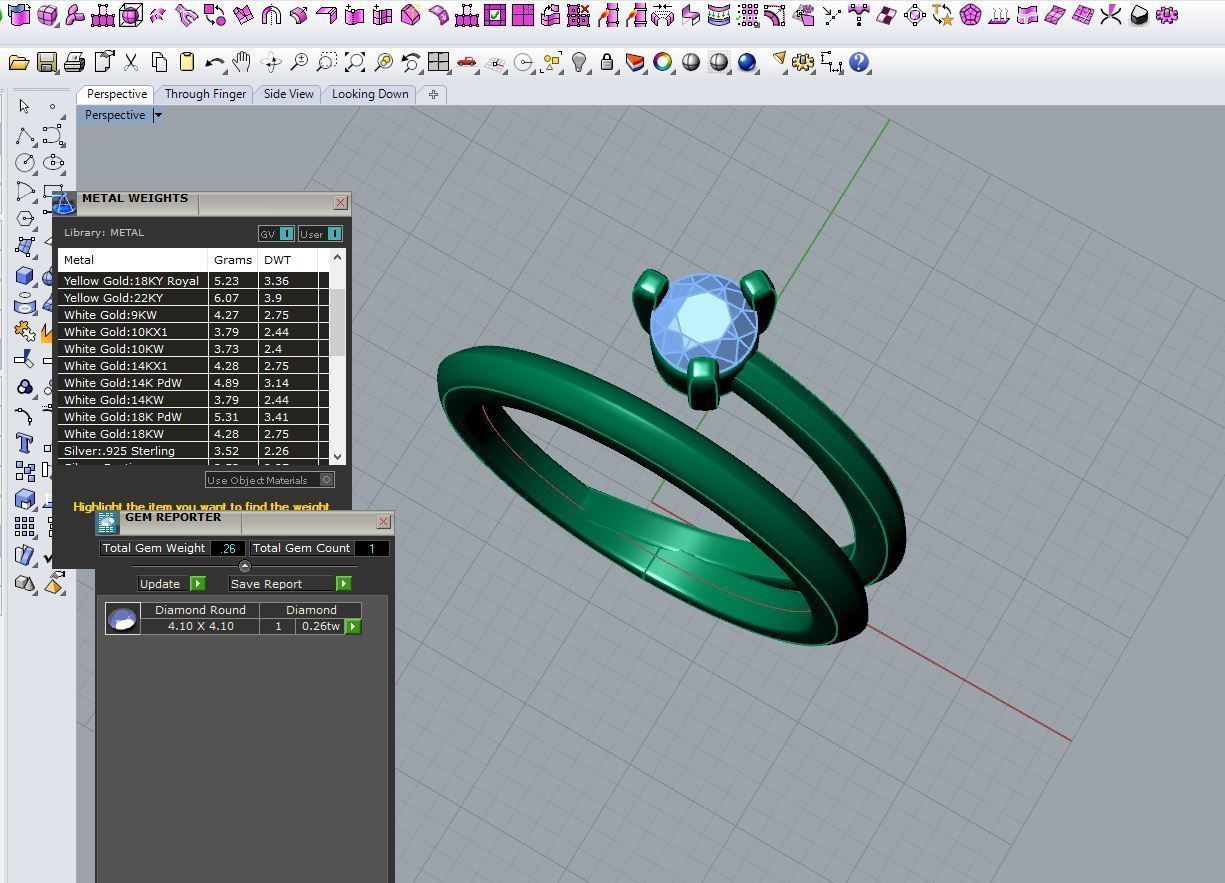
Task: Click the Metal column header
Action: (132, 260)
